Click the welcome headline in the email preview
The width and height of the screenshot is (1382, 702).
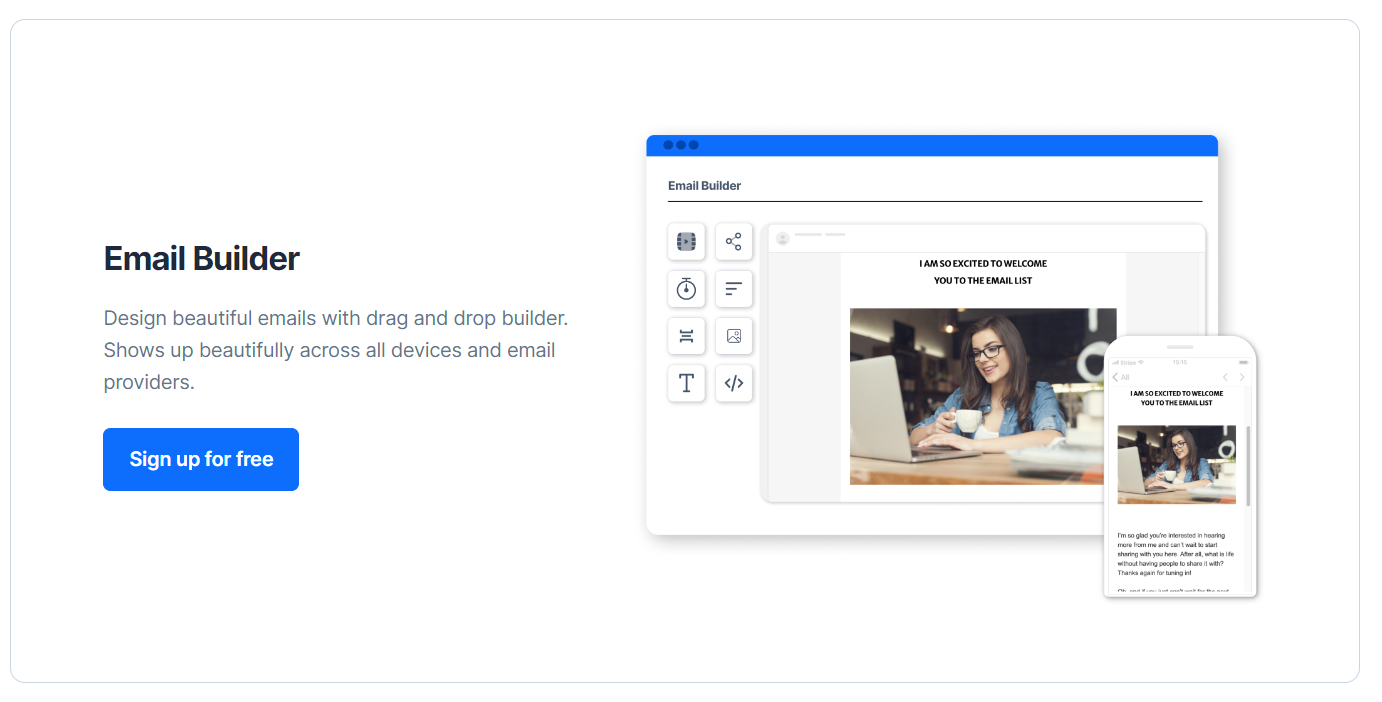click(x=984, y=272)
